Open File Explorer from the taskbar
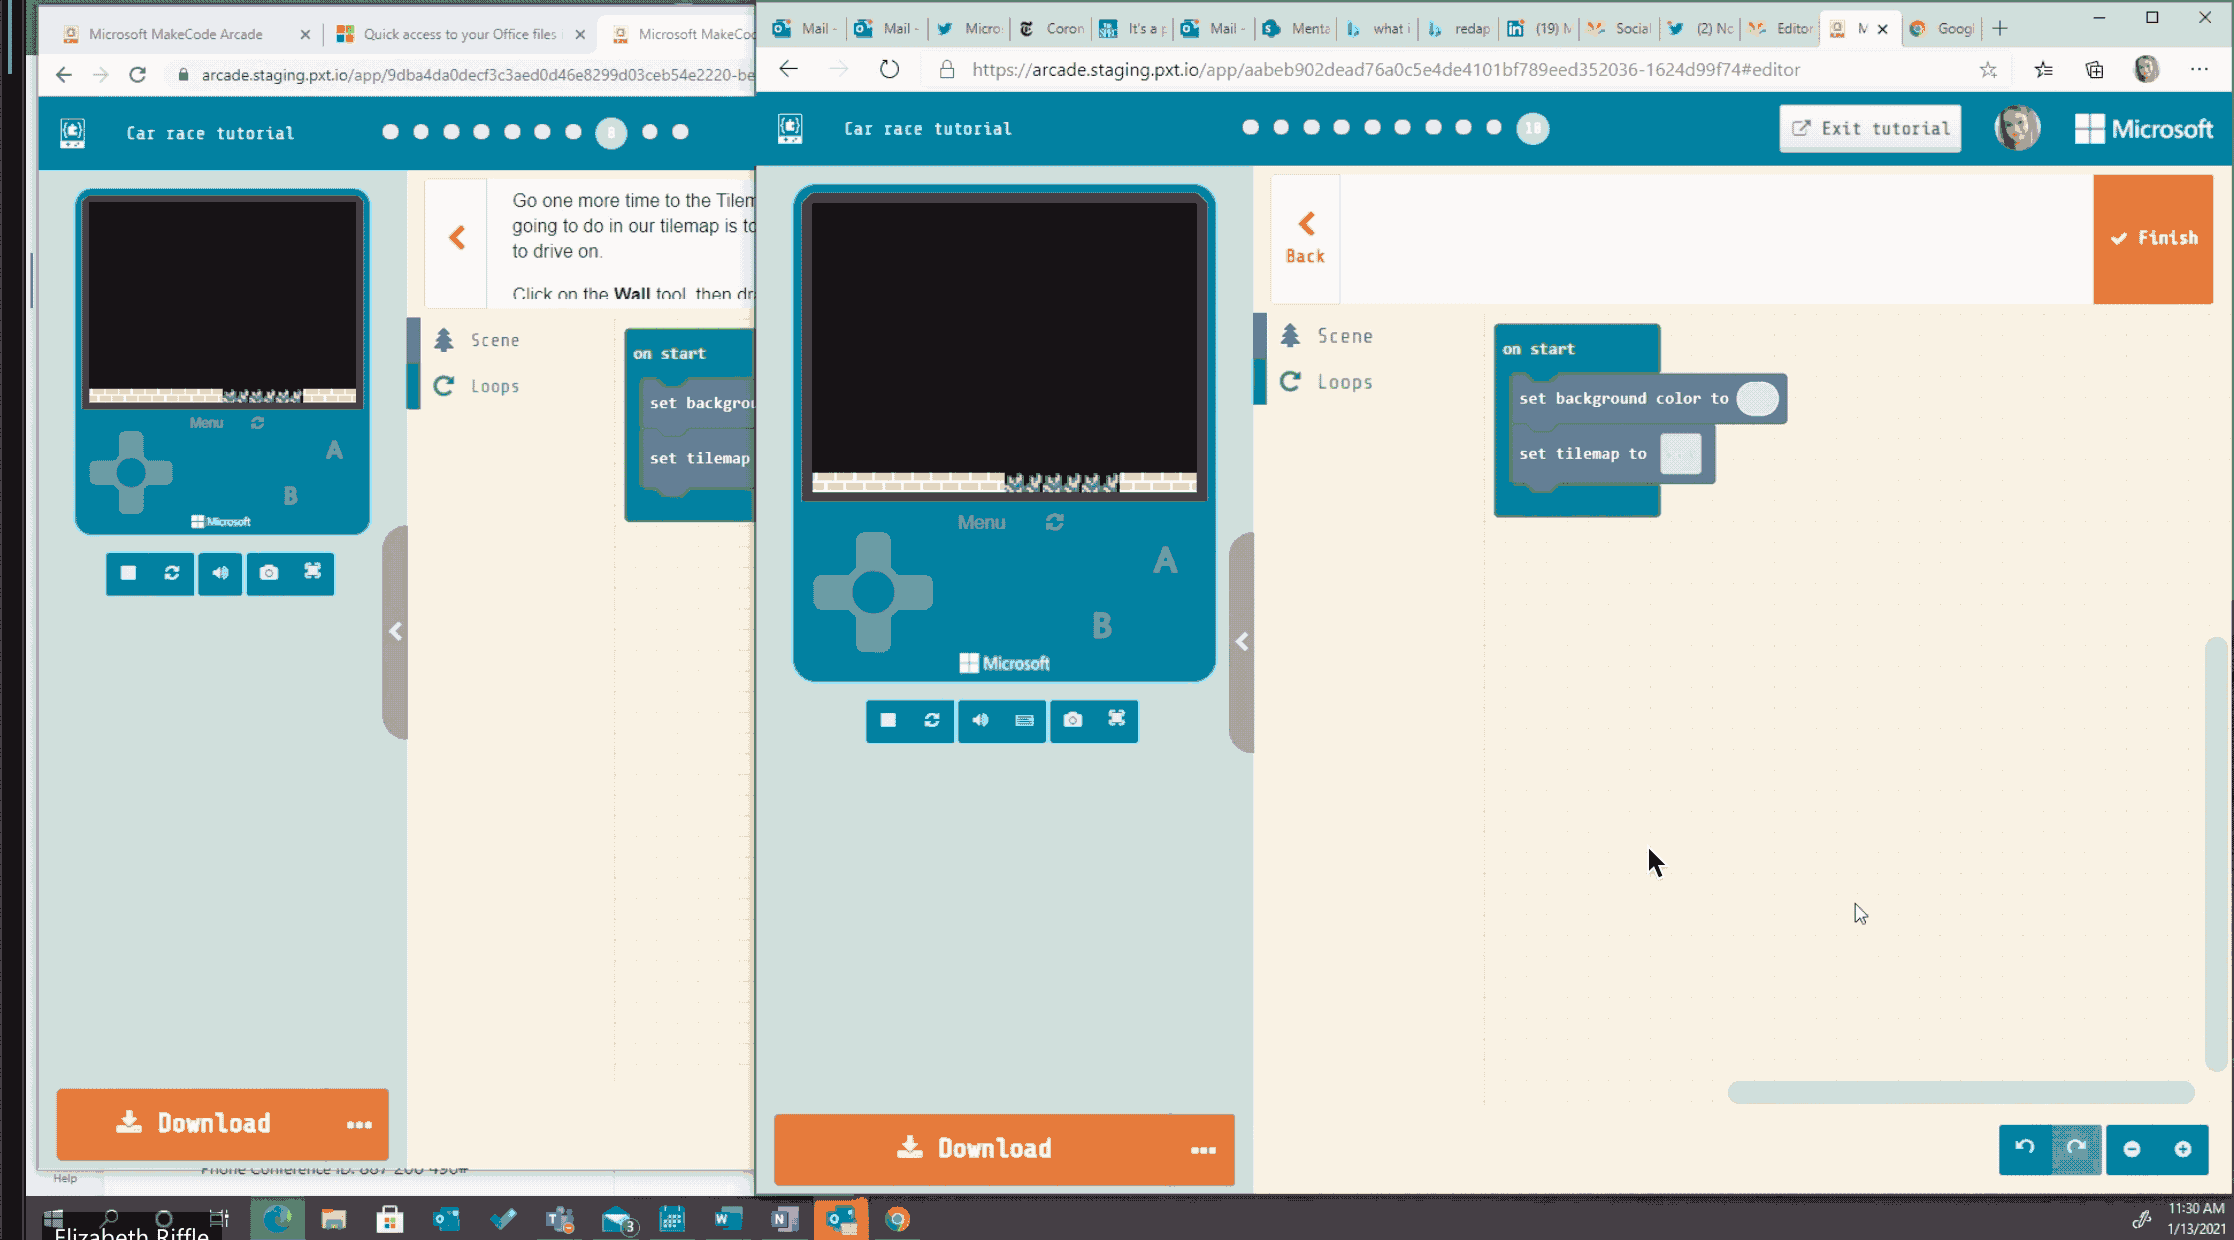 click(x=333, y=1218)
